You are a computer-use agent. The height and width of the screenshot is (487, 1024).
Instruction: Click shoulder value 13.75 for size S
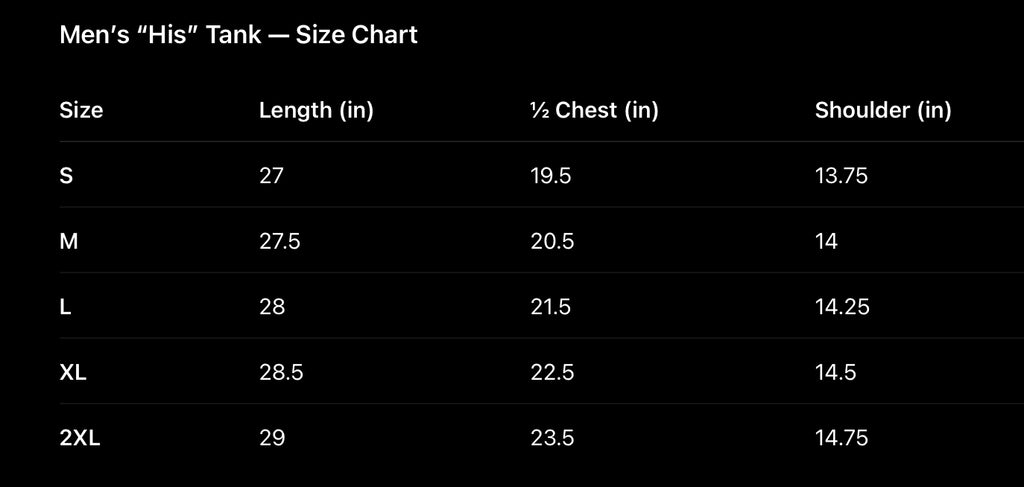[841, 176]
